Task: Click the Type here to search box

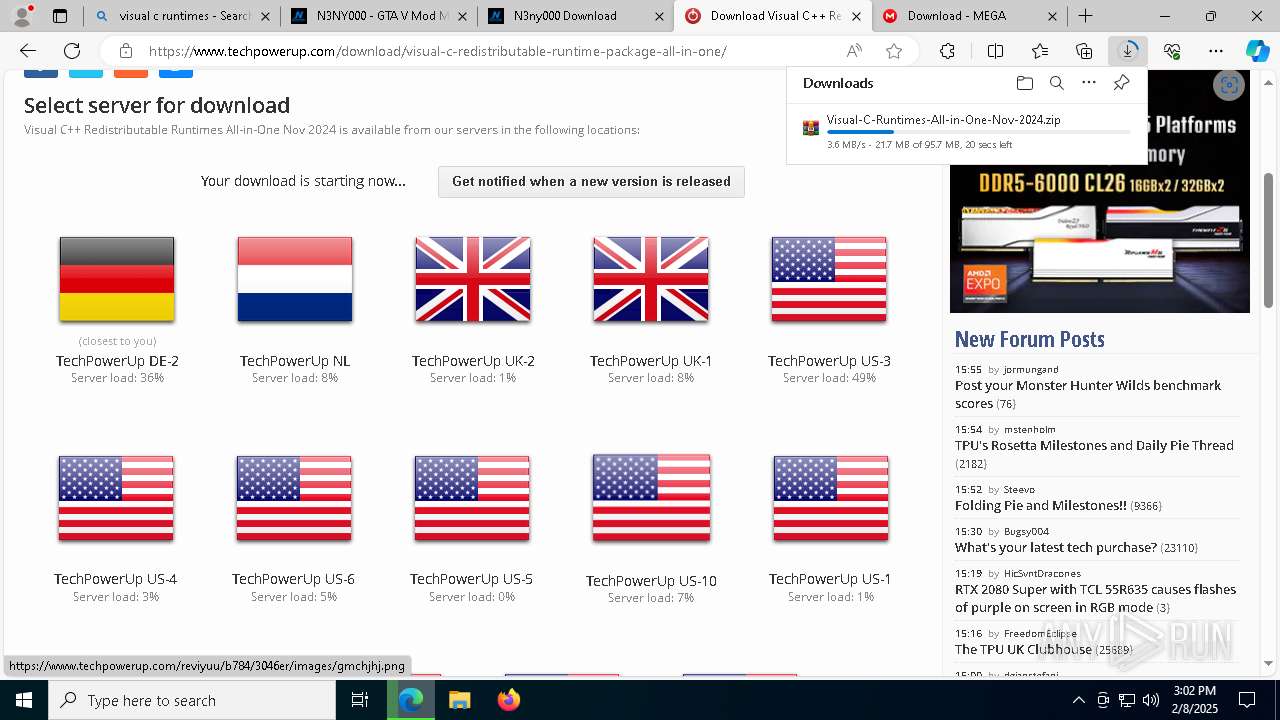Action: (x=192, y=700)
